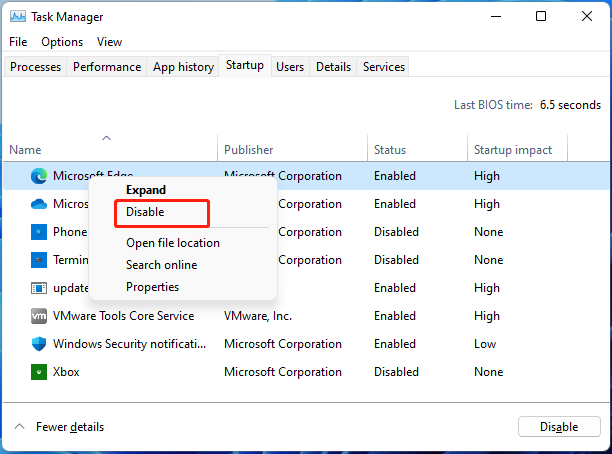Click the Terminal app startup icon
This screenshot has height=454, width=612.
point(39,260)
